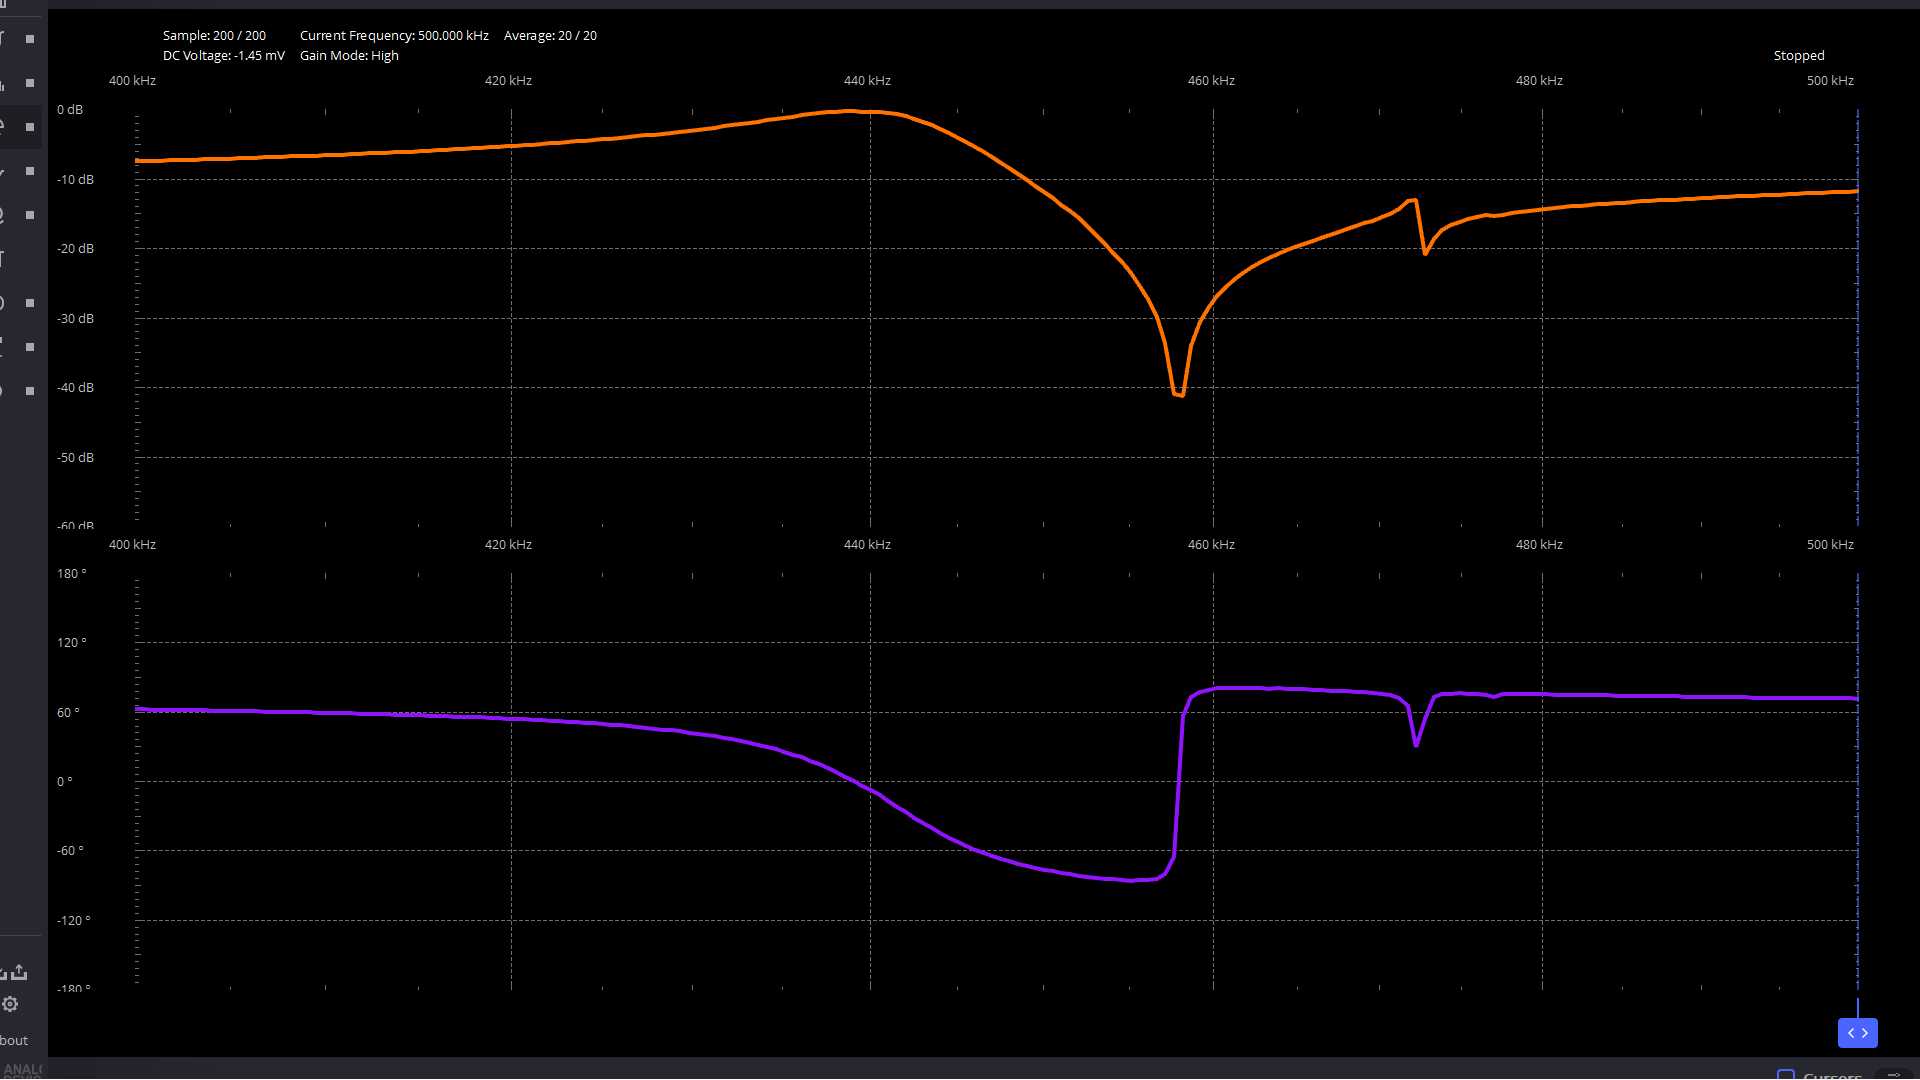Click the Gain Mode: High readout
Viewport: 1920px width, 1080px height.
(x=349, y=56)
